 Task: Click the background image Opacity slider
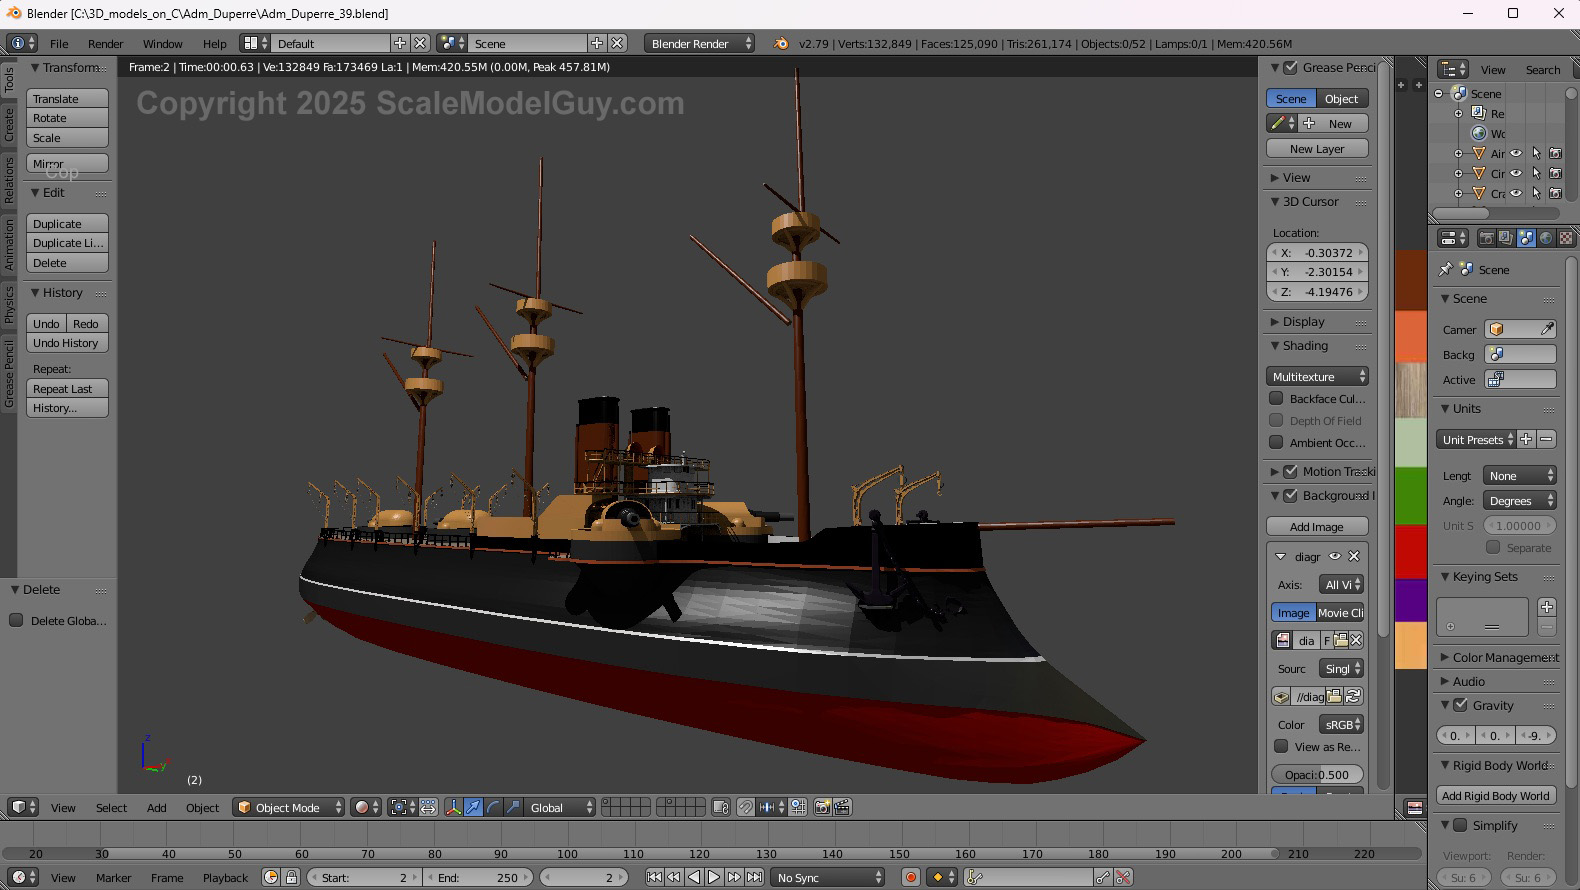(x=1317, y=775)
